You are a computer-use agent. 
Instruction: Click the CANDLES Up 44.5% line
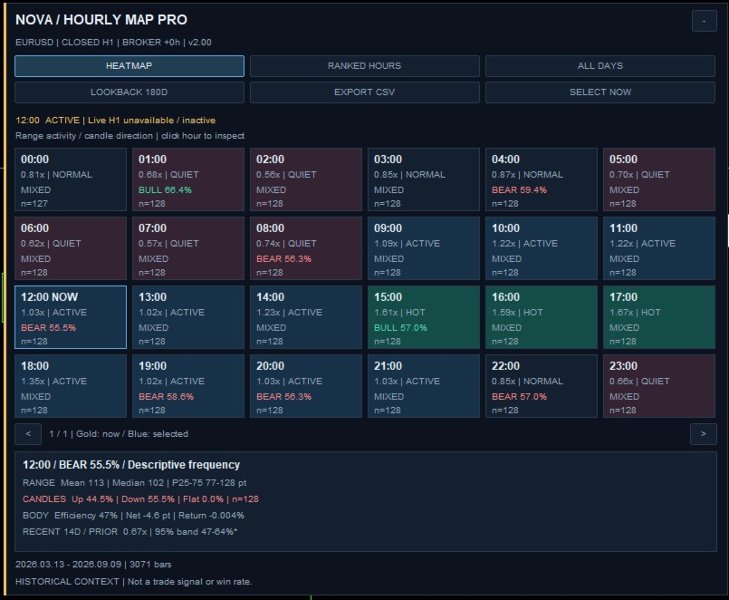[x=141, y=499]
